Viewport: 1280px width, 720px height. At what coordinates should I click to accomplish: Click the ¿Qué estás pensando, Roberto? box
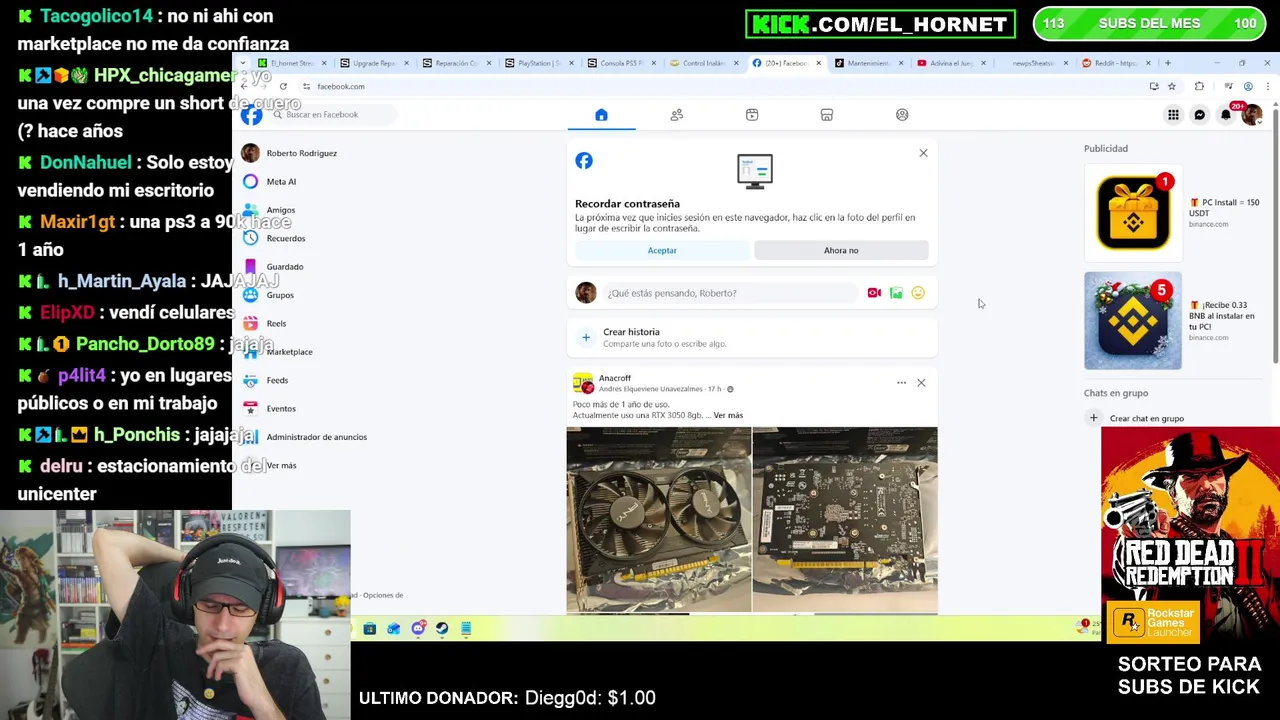click(x=730, y=293)
